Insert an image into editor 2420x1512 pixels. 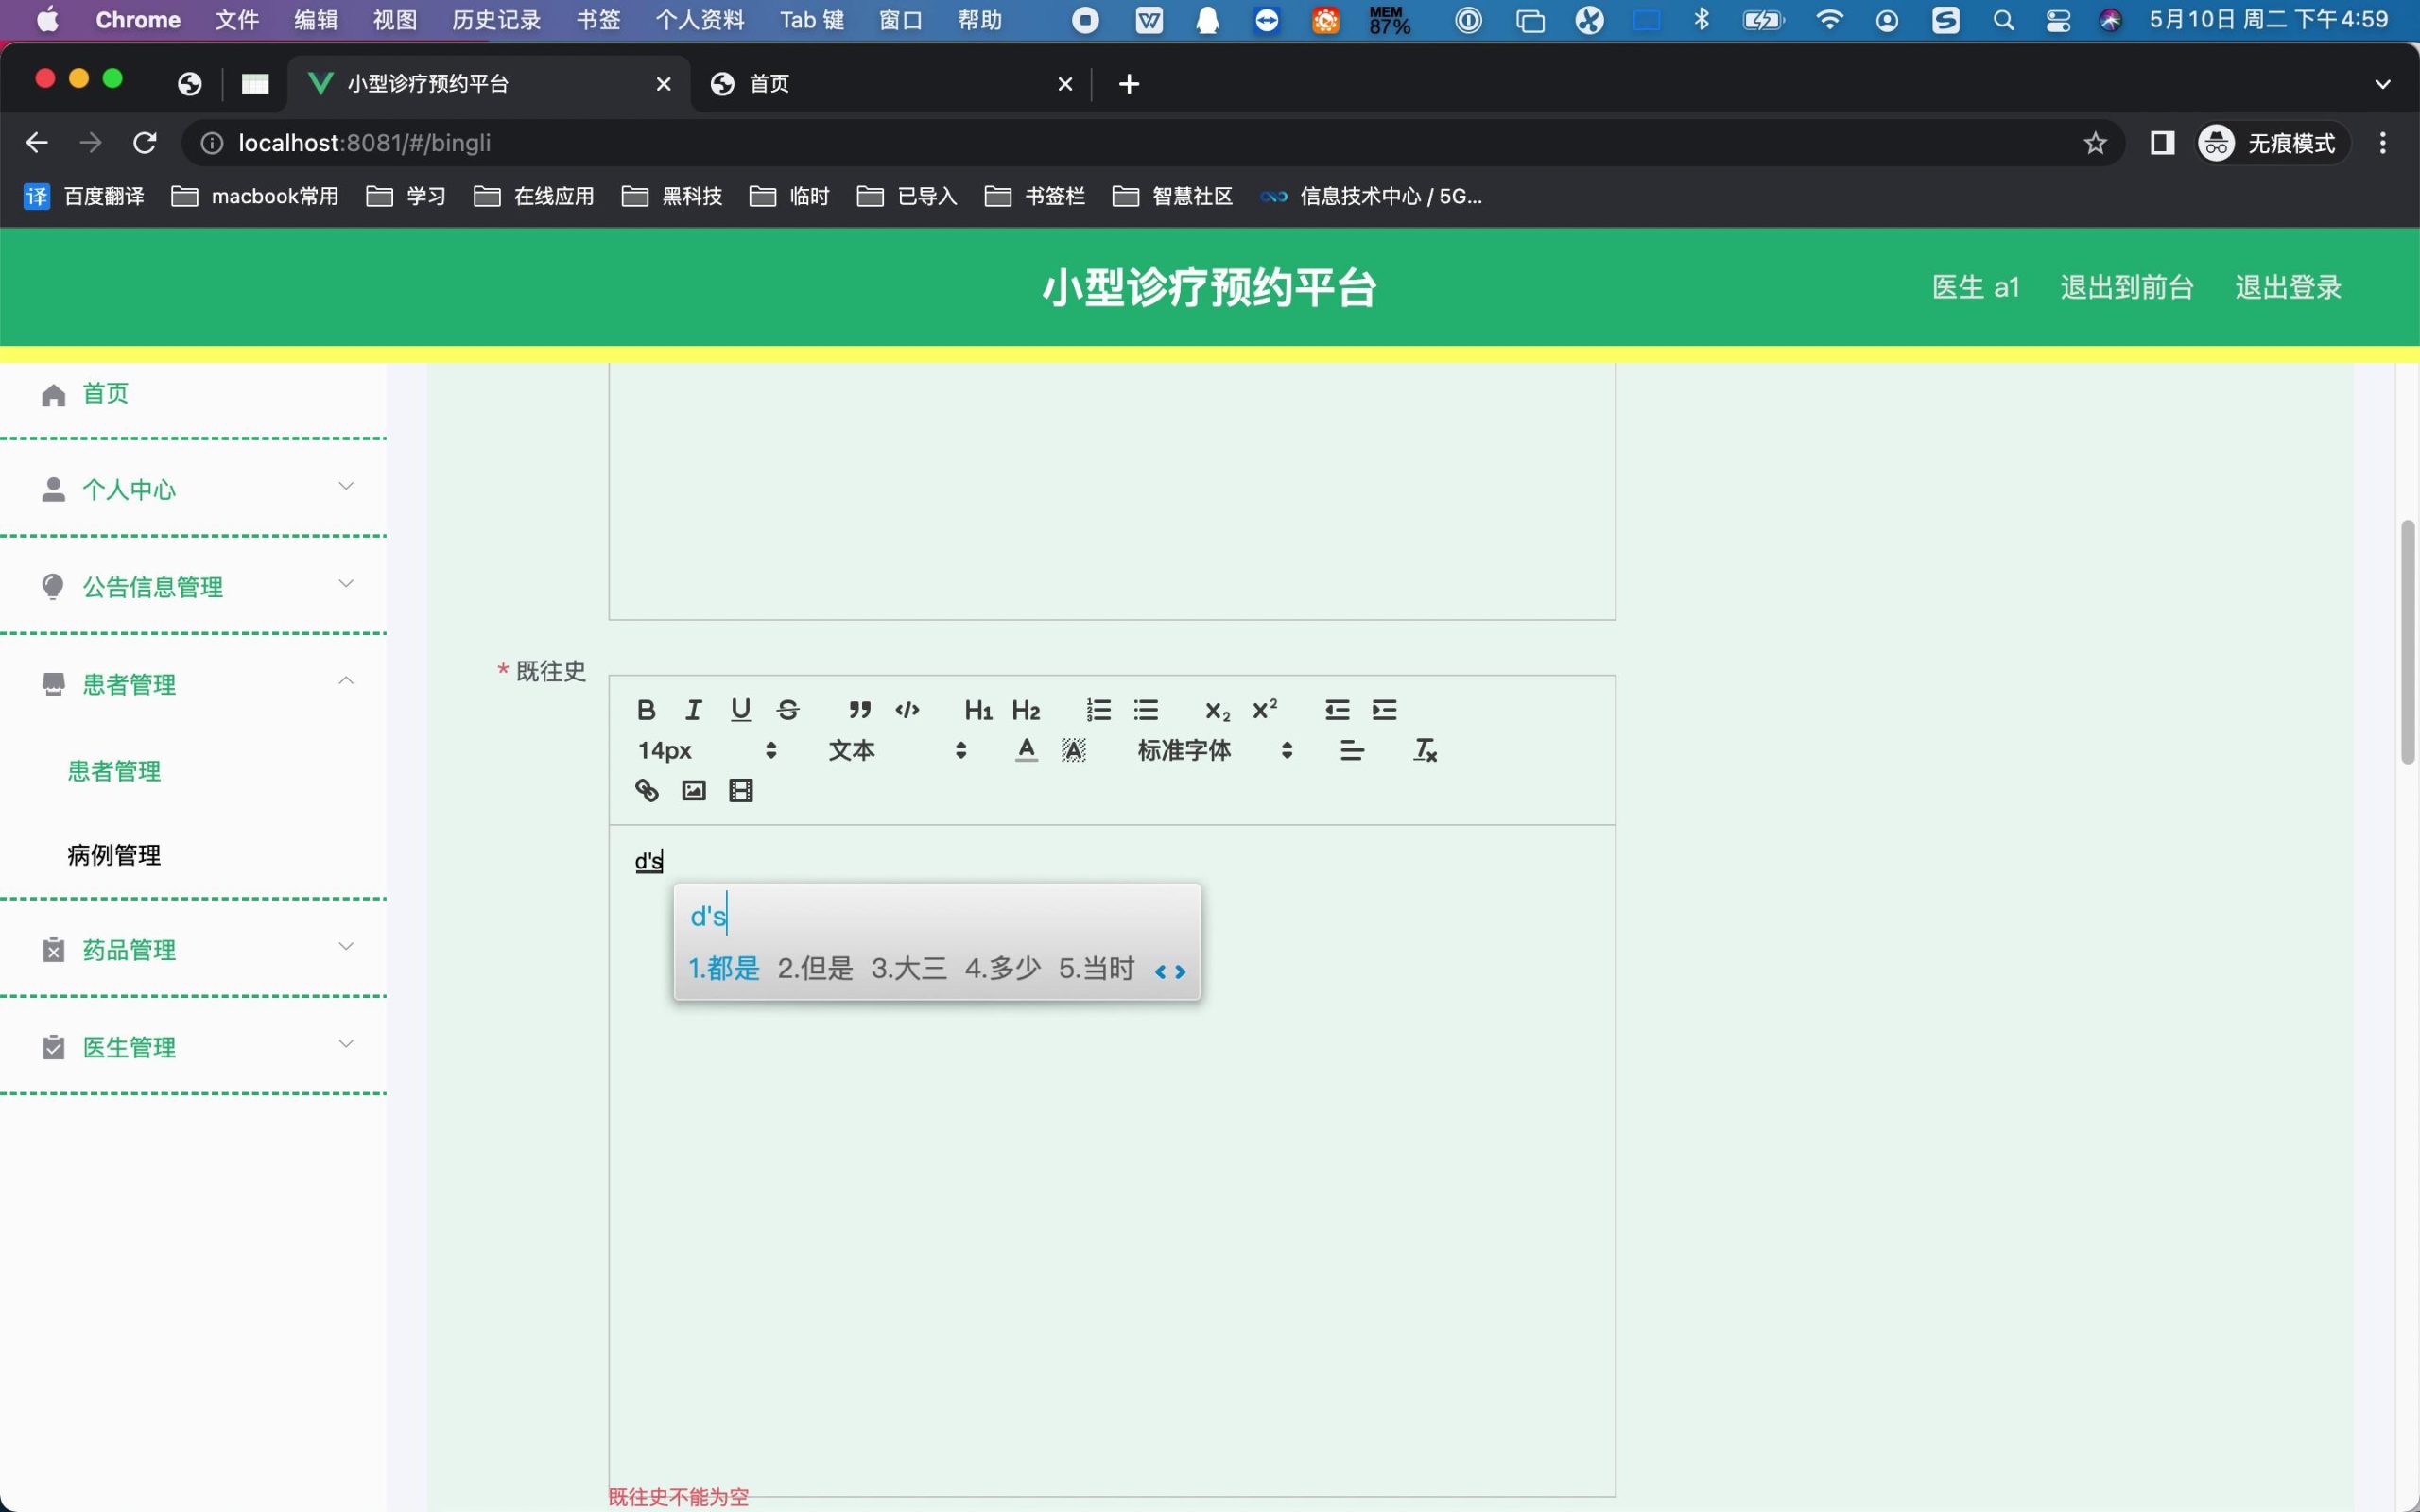pos(693,791)
